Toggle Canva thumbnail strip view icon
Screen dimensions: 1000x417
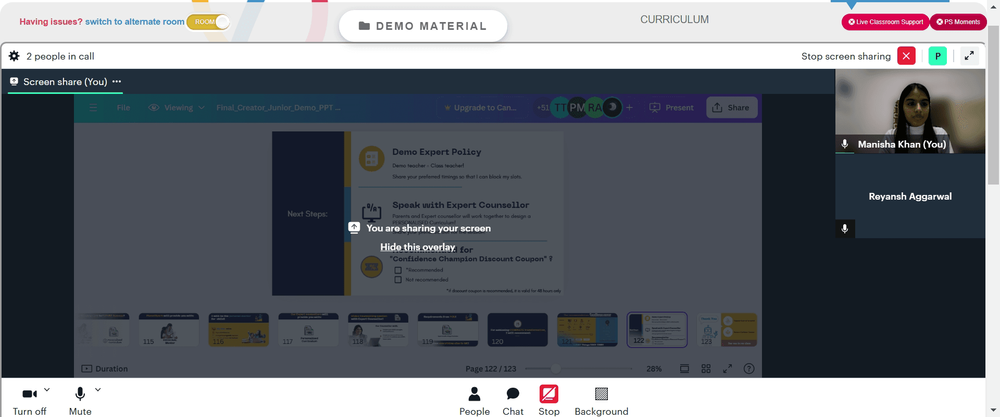click(x=684, y=369)
